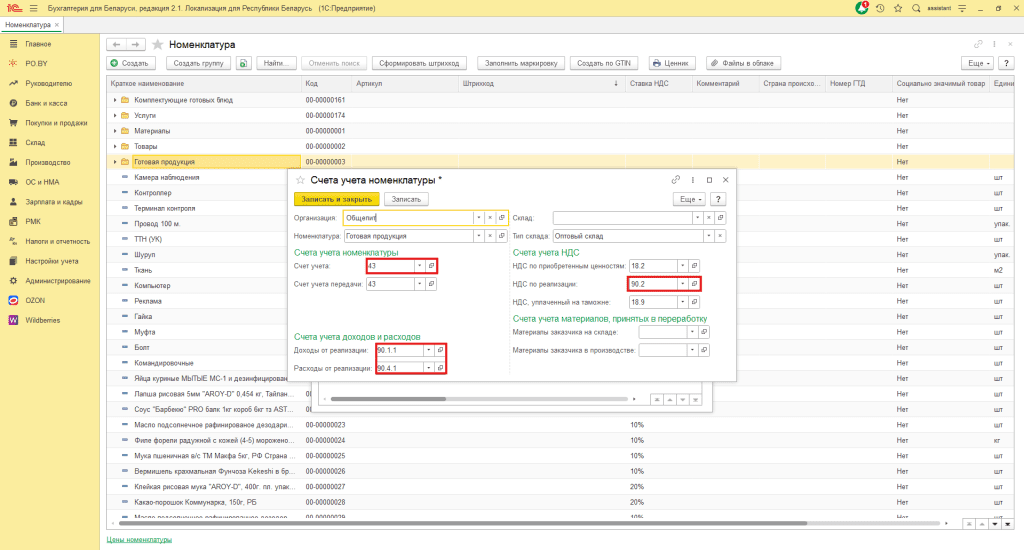Click the Материалы заказчика на складе field

(663, 332)
